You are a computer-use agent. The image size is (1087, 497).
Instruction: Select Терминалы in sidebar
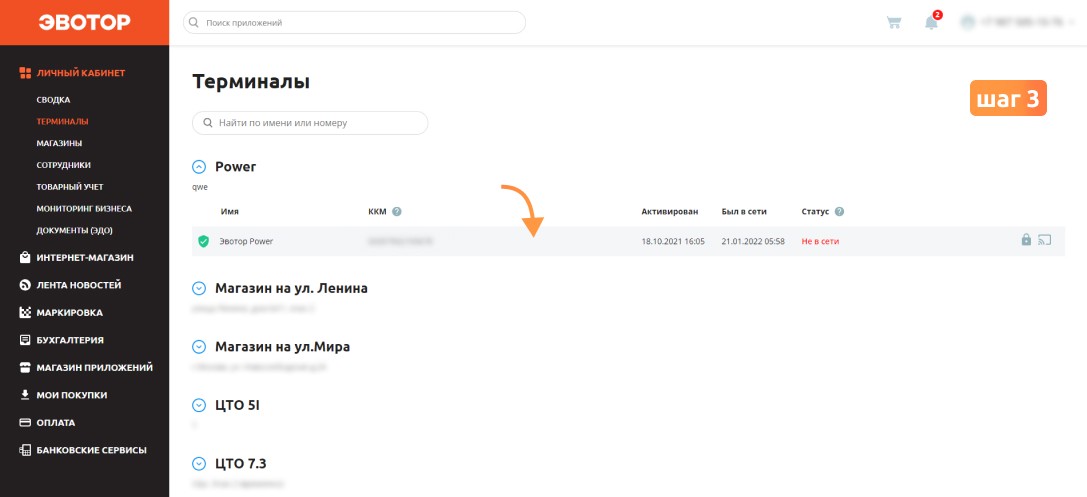[x=62, y=121]
